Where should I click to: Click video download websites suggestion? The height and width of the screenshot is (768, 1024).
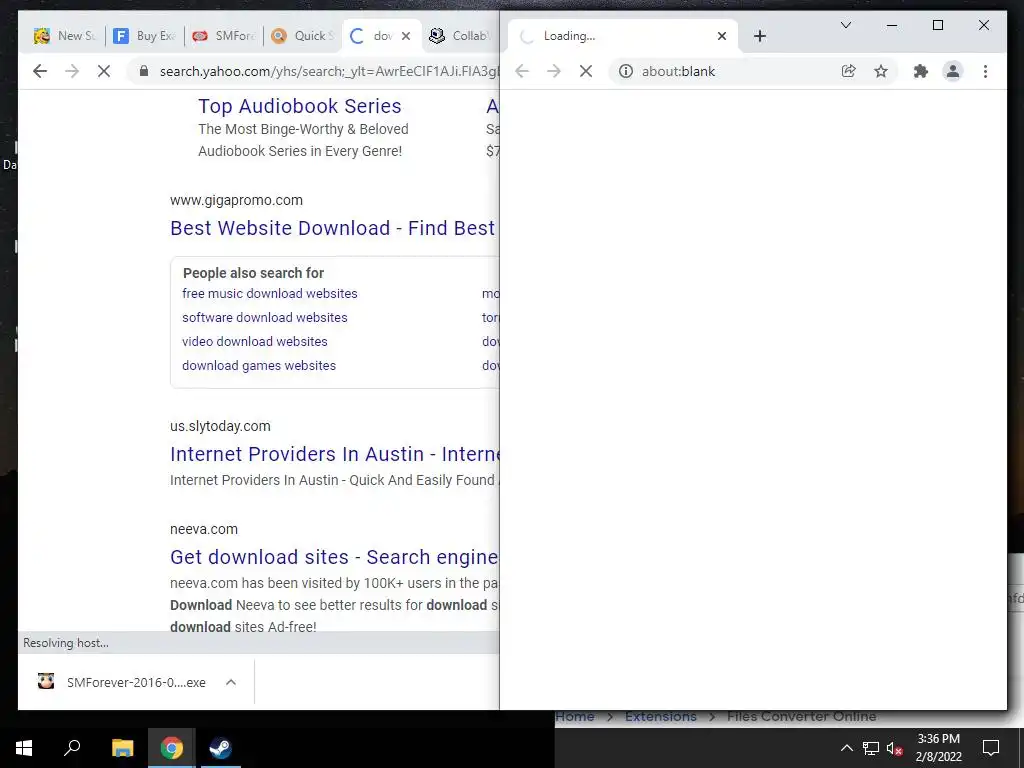pyautogui.click(x=255, y=342)
